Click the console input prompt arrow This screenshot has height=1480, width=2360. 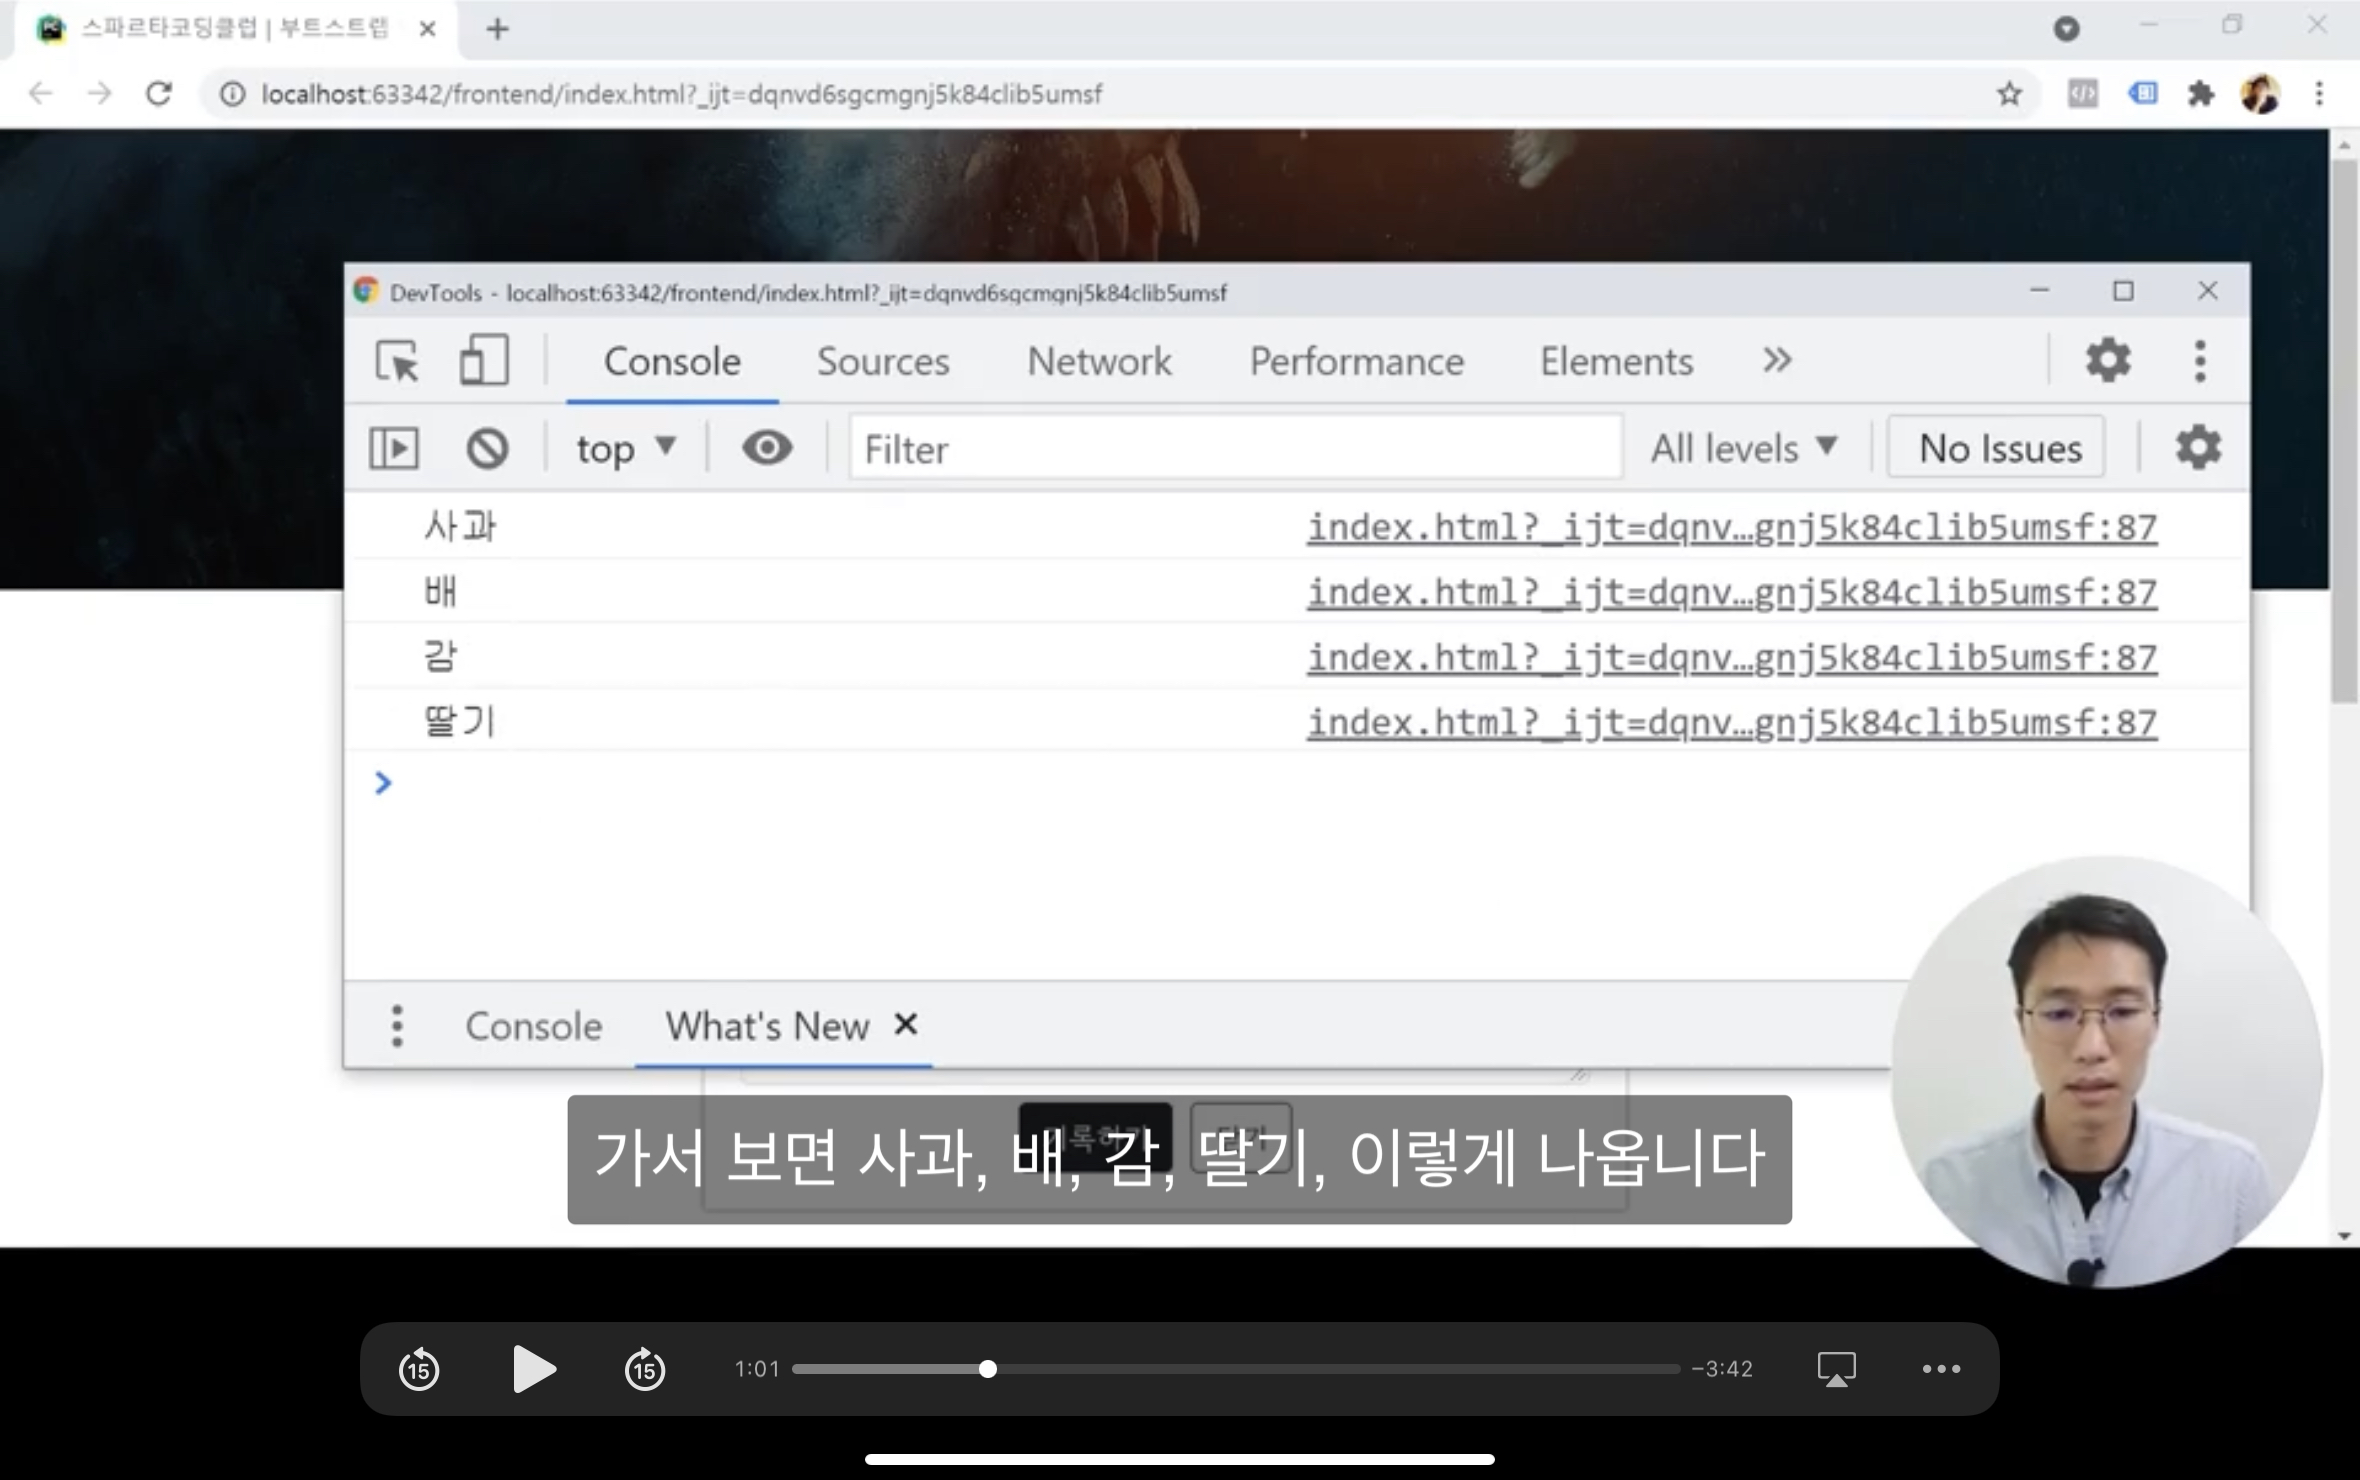click(383, 783)
